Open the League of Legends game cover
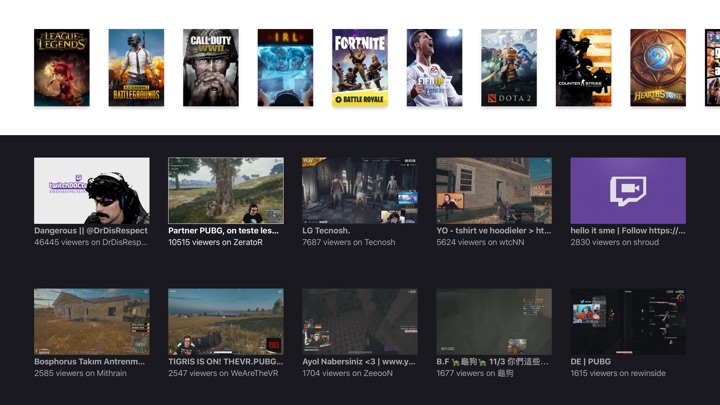Screen dimensions: 720x405 pyautogui.click(x=62, y=68)
